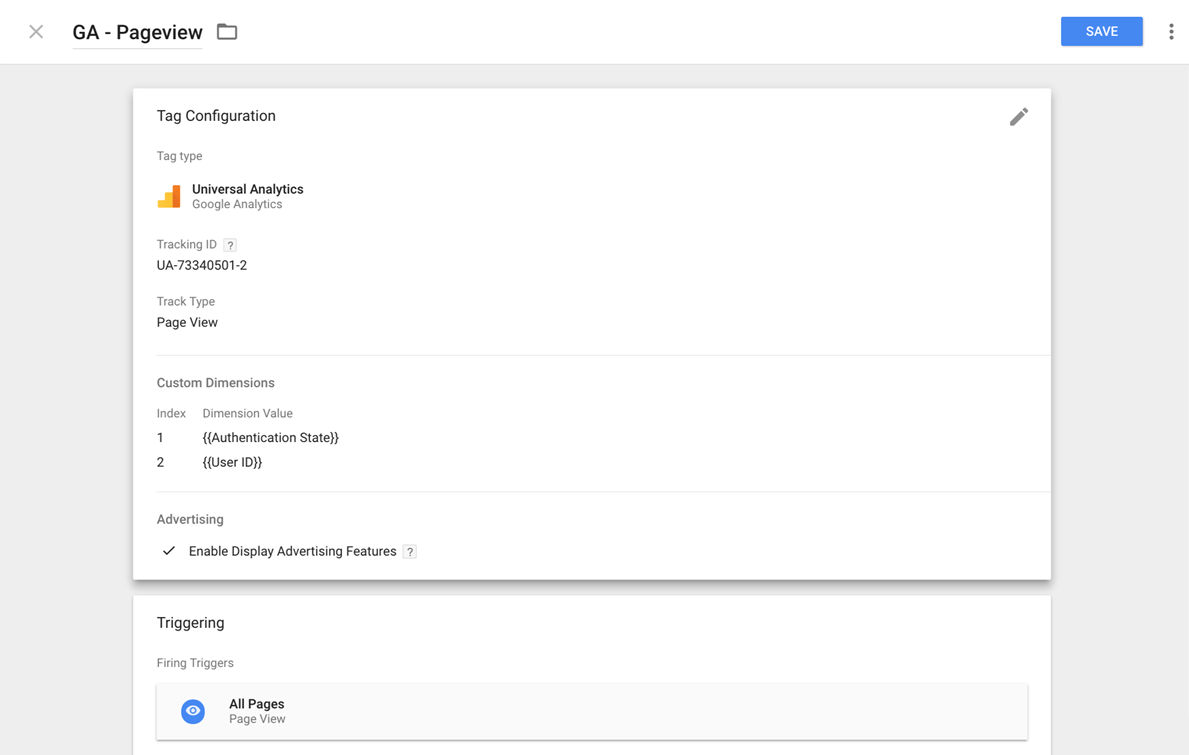The height and width of the screenshot is (755, 1189).
Task: Click the Triggering section header
Action: (x=190, y=622)
